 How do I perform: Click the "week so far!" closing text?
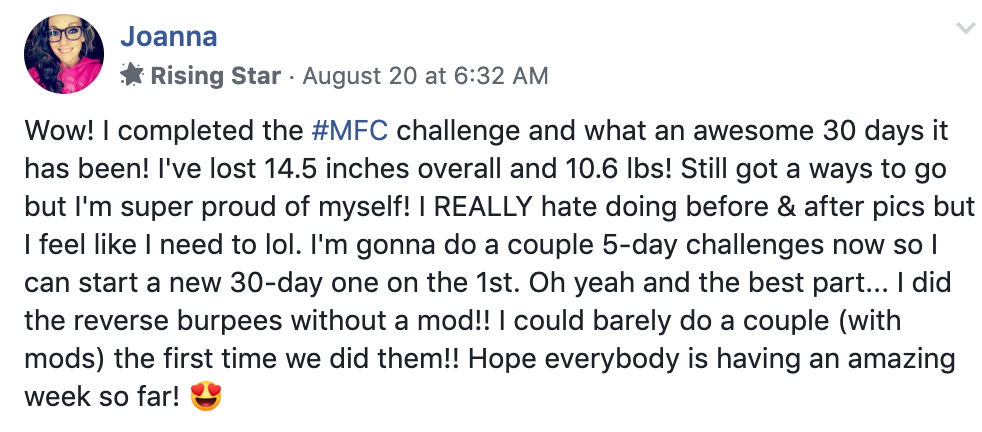pos(103,397)
